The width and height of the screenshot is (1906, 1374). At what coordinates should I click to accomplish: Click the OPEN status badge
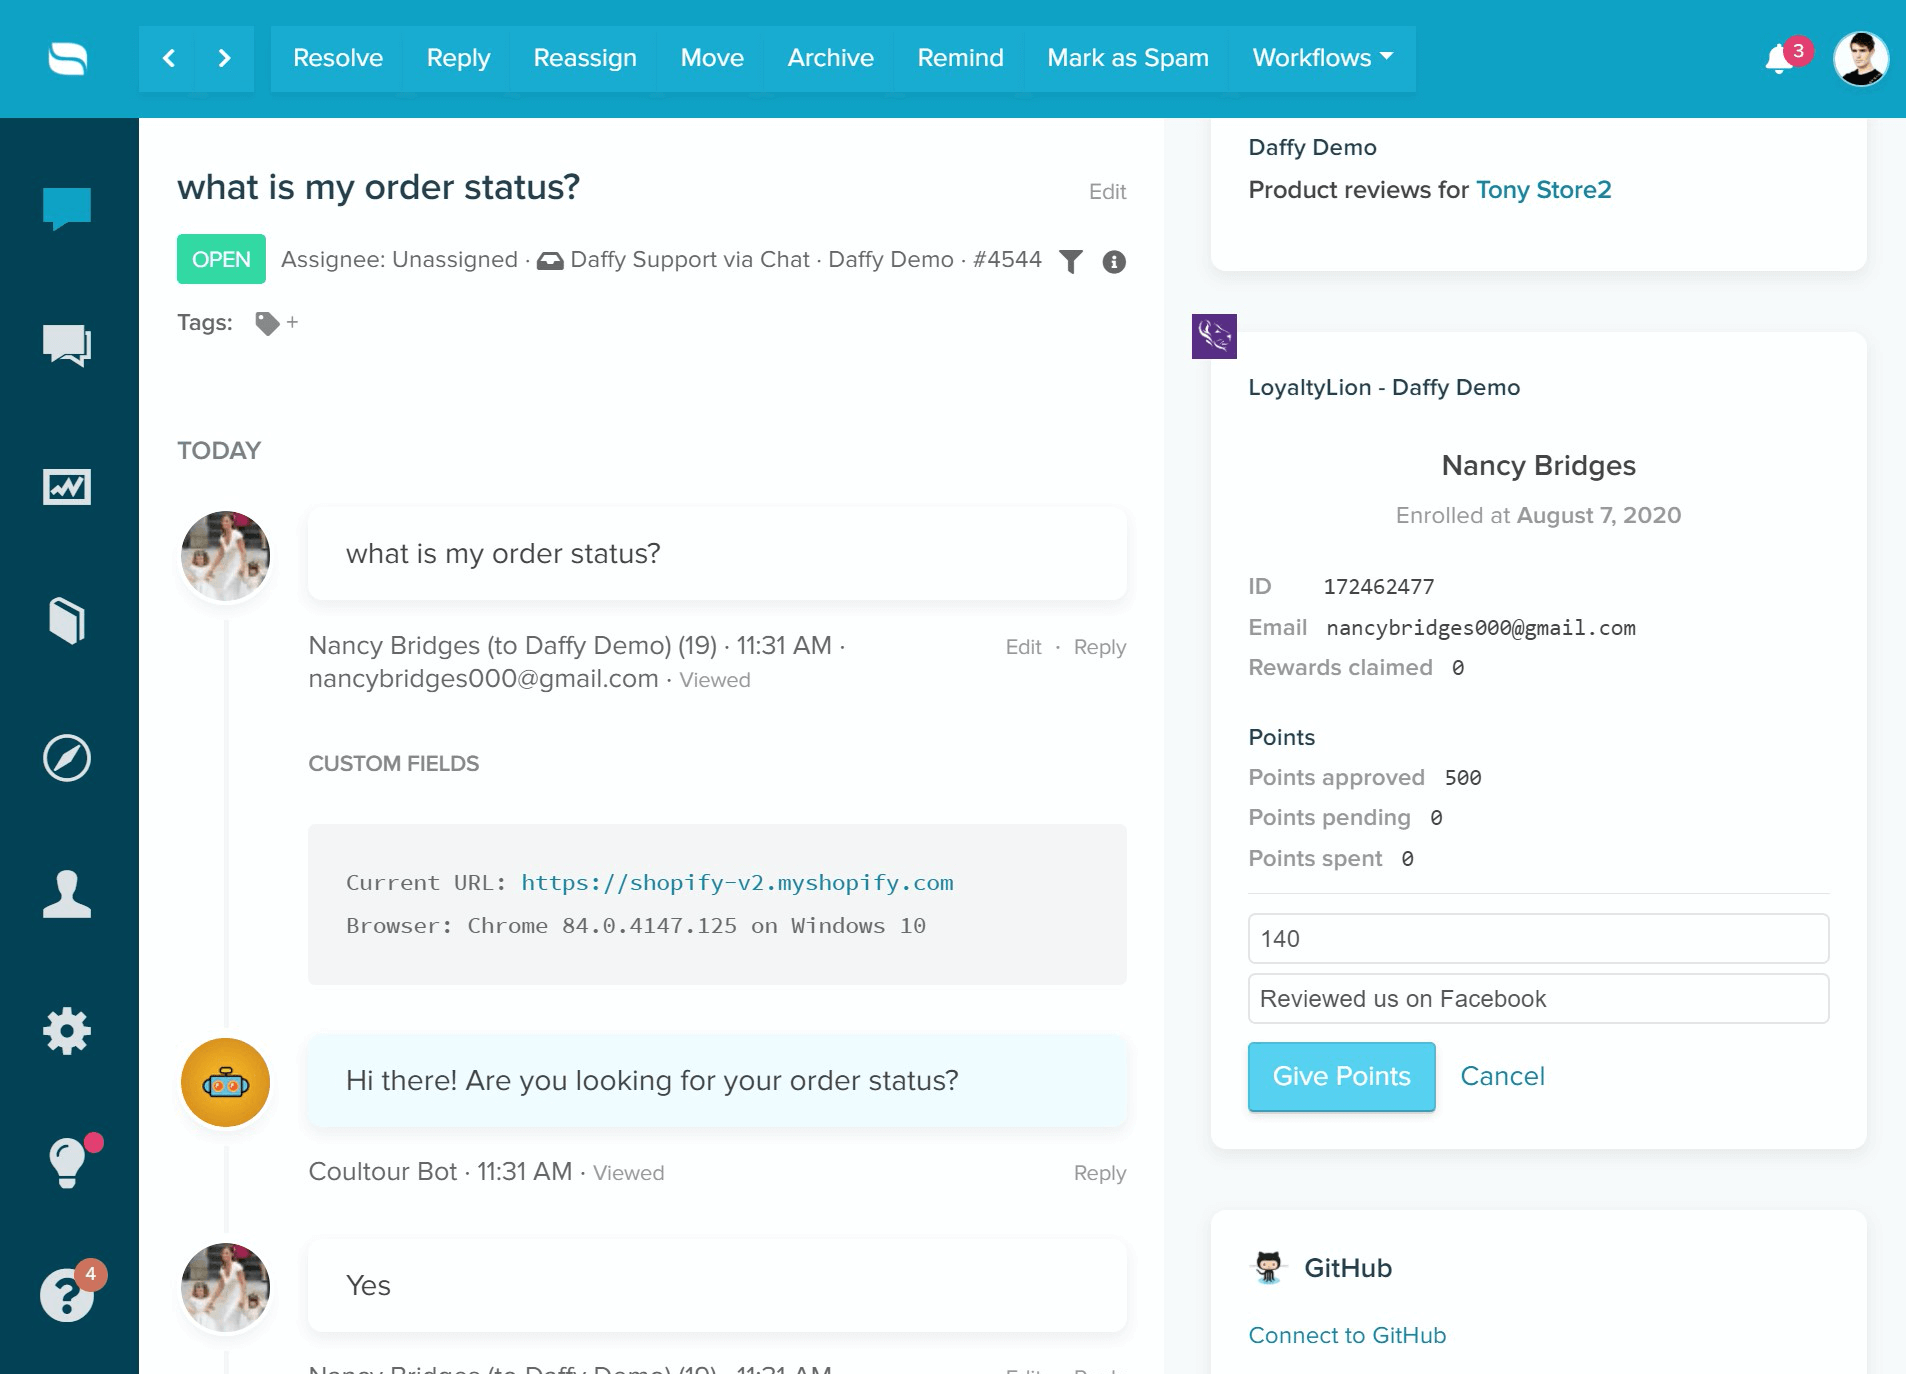coord(221,259)
